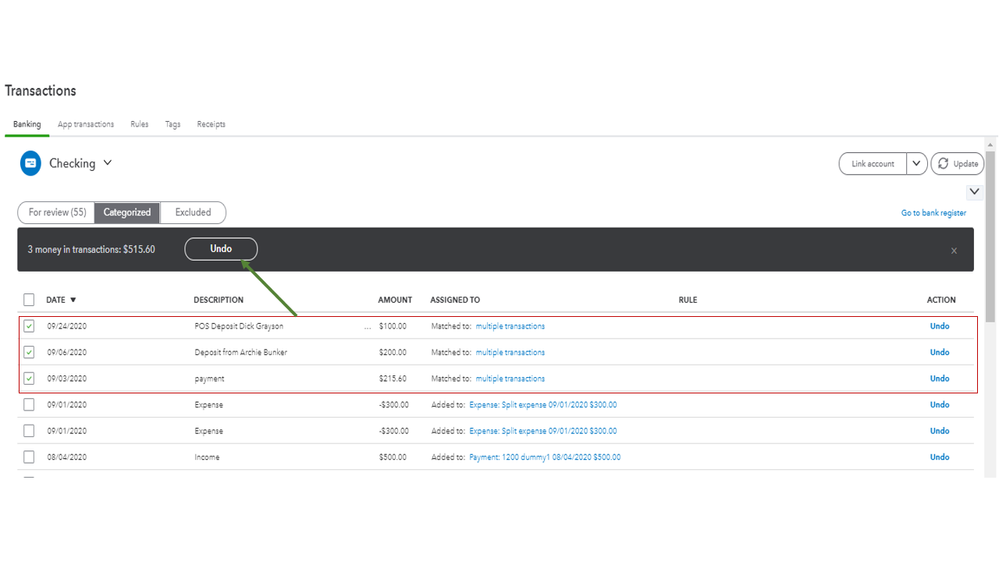This screenshot has width=999, height=562.
Task: Expand the chevron below Update button
Action: point(974,191)
